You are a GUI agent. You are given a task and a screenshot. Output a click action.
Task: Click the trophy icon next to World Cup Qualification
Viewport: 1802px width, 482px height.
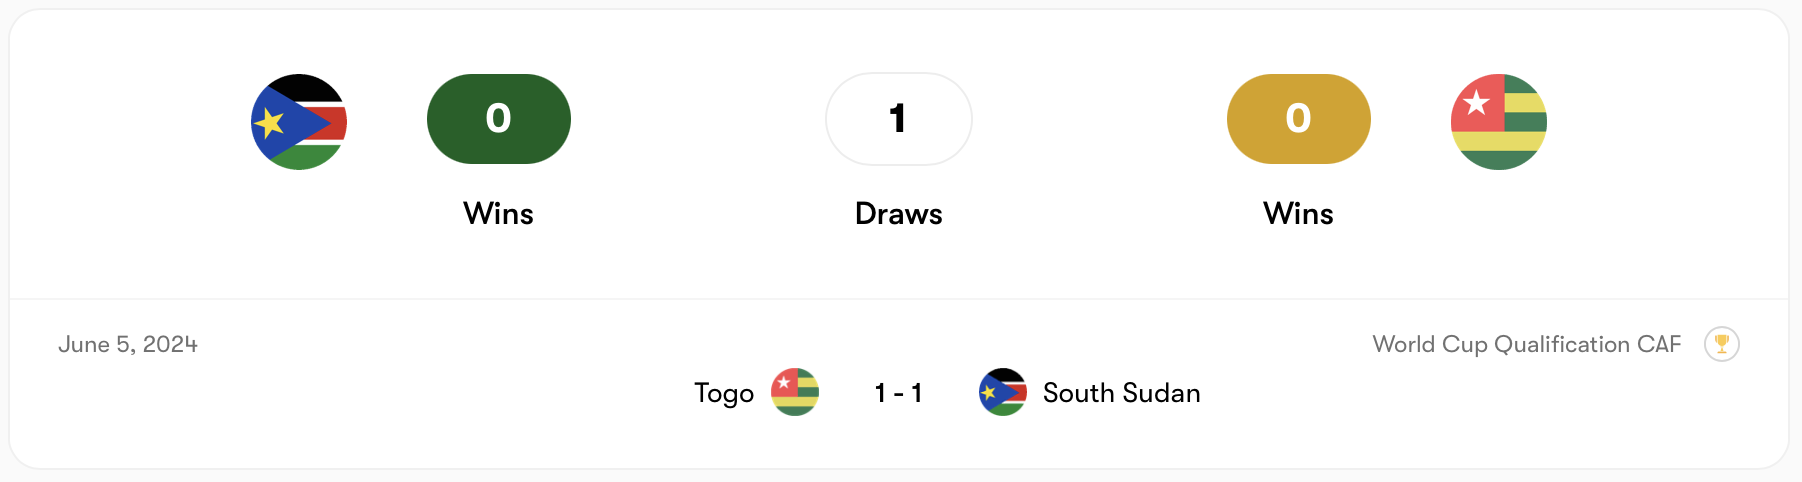point(1721,344)
